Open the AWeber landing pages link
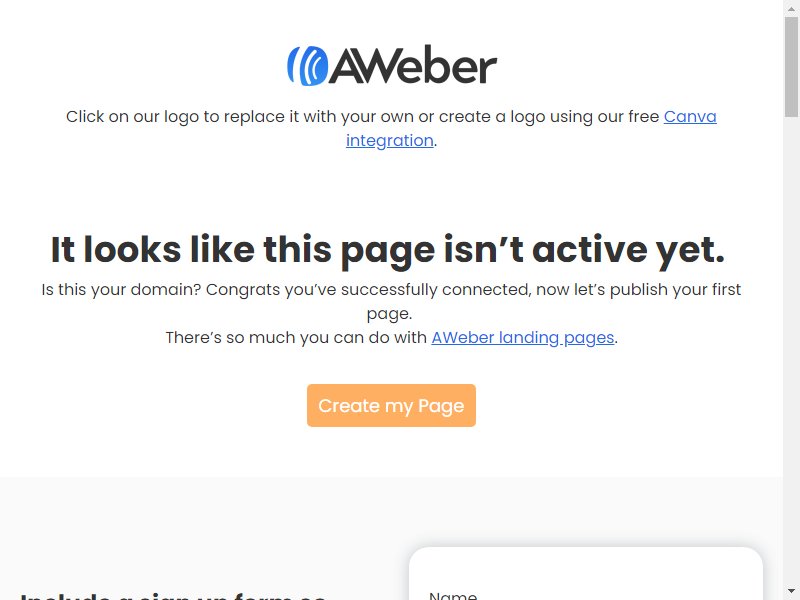Screen dimensions: 800x600 [x=522, y=337]
